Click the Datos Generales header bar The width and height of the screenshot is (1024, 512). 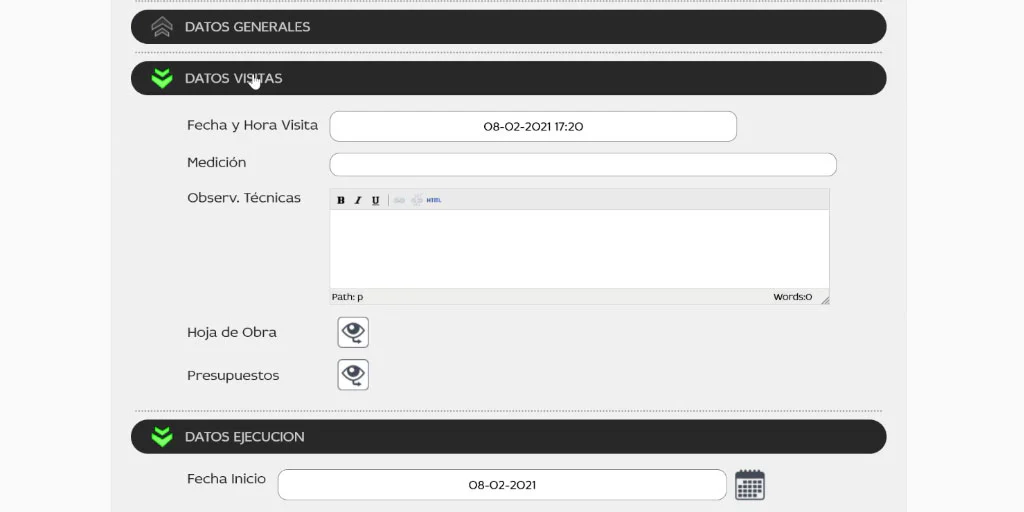click(509, 27)
